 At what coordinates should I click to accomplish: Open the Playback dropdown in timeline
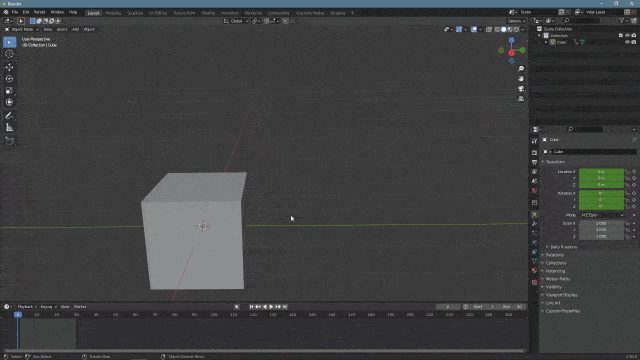pos(27,307)
